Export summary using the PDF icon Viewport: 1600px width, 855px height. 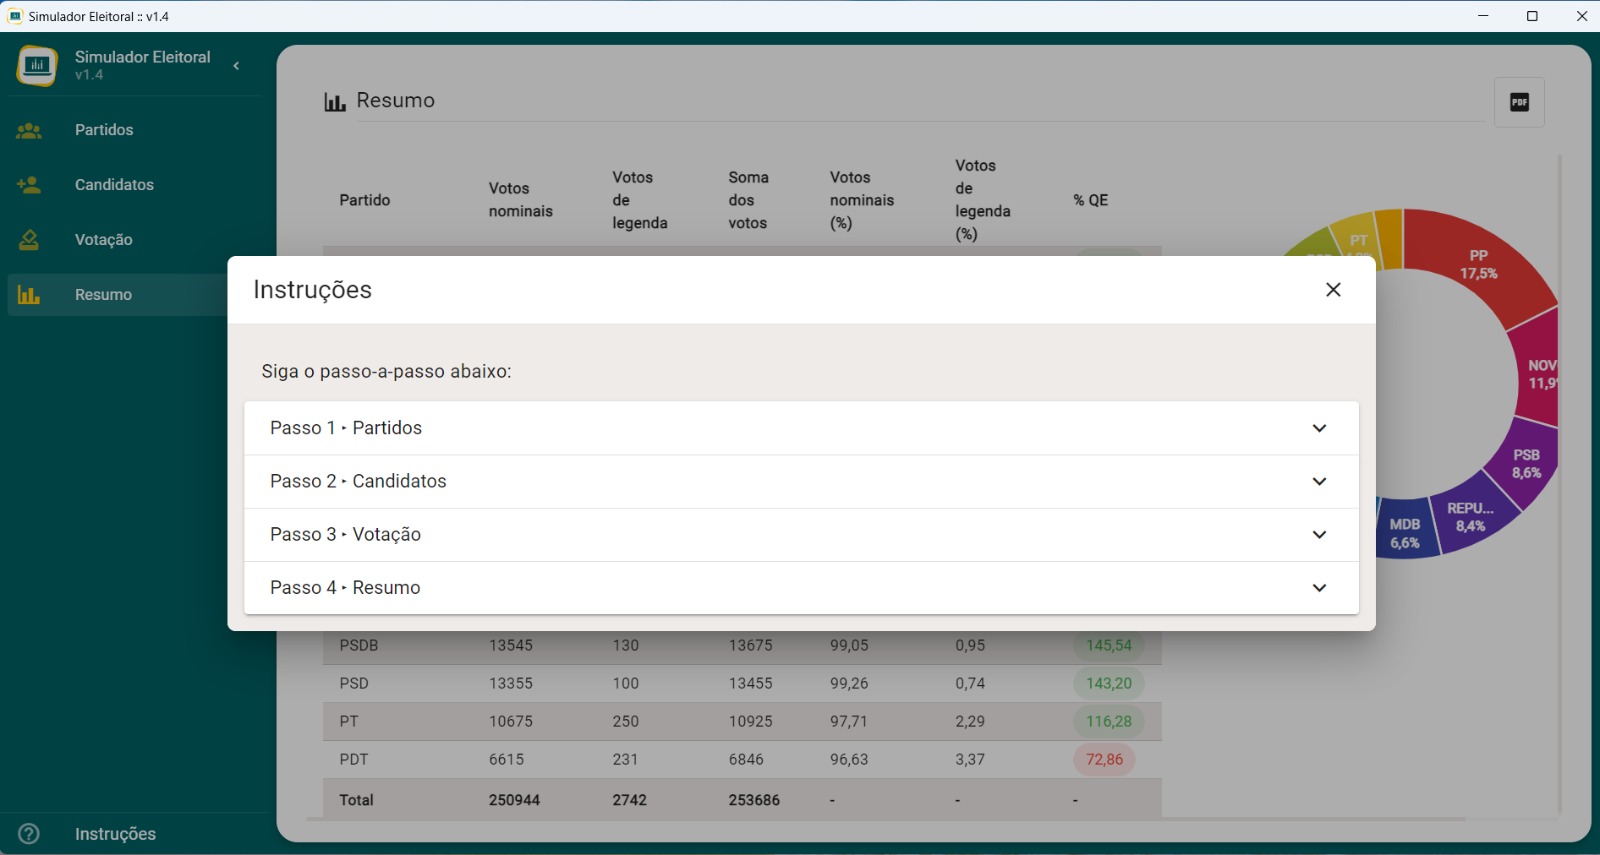pyautogui.click(x=1519, y=102)
